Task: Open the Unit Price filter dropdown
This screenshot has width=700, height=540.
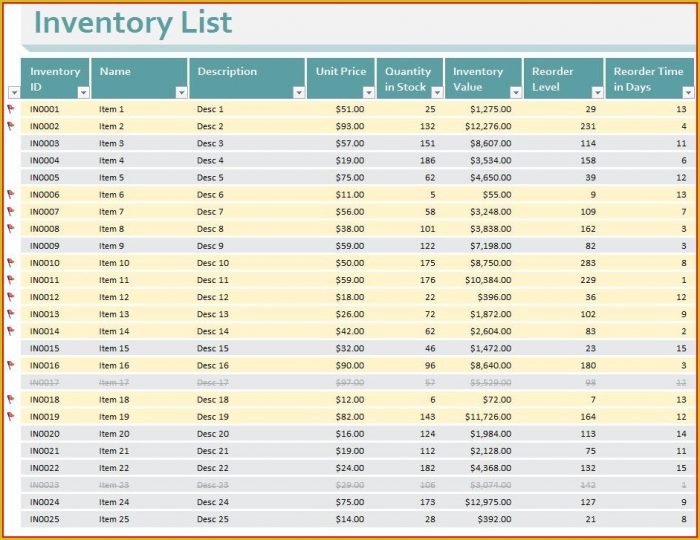Action: click(368, 92)
